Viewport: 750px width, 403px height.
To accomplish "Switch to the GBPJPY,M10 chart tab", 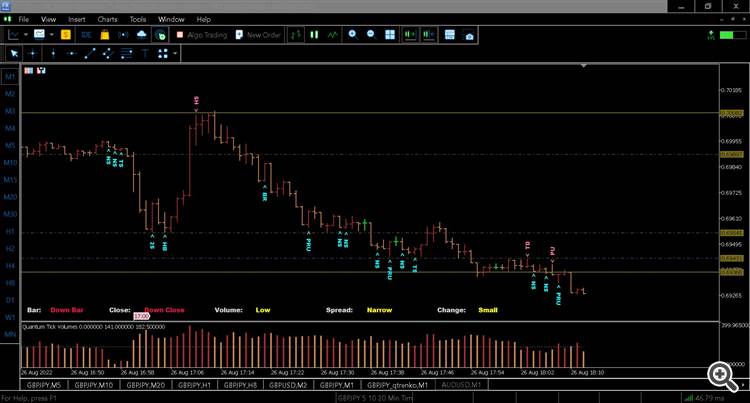I will pos(94,385).
